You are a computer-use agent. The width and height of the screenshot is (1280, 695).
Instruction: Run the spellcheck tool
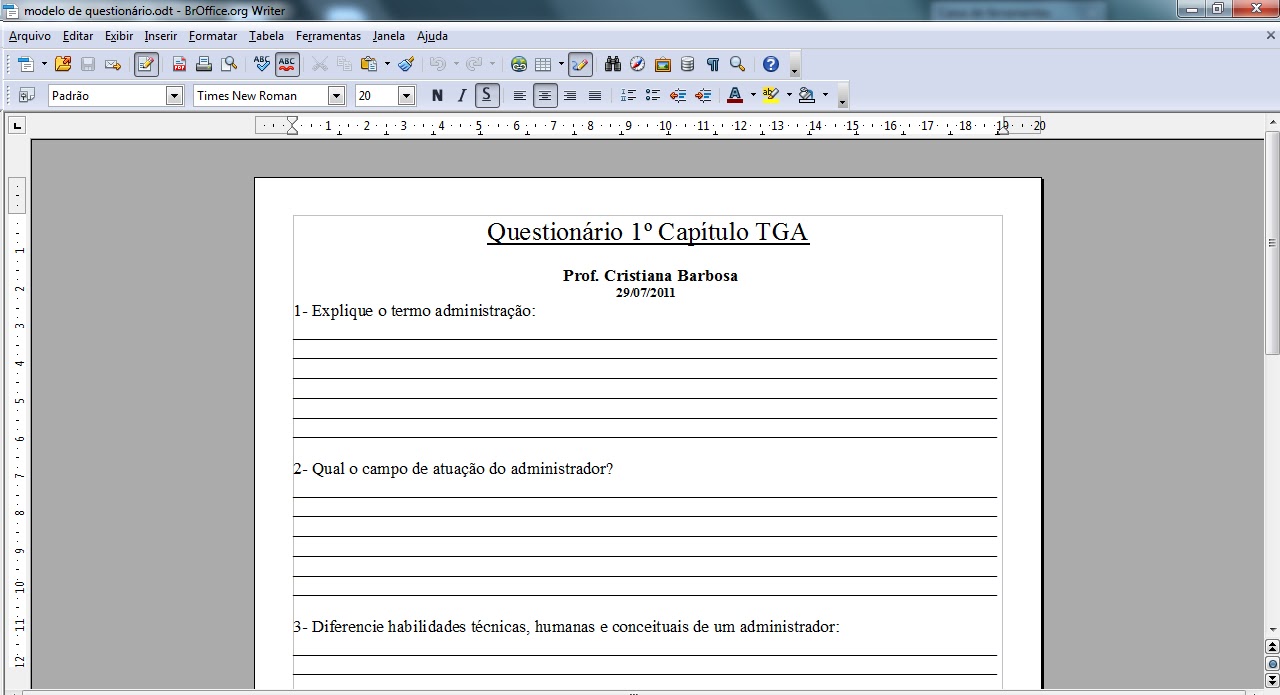pyautogui.click(x=259, y=63)
